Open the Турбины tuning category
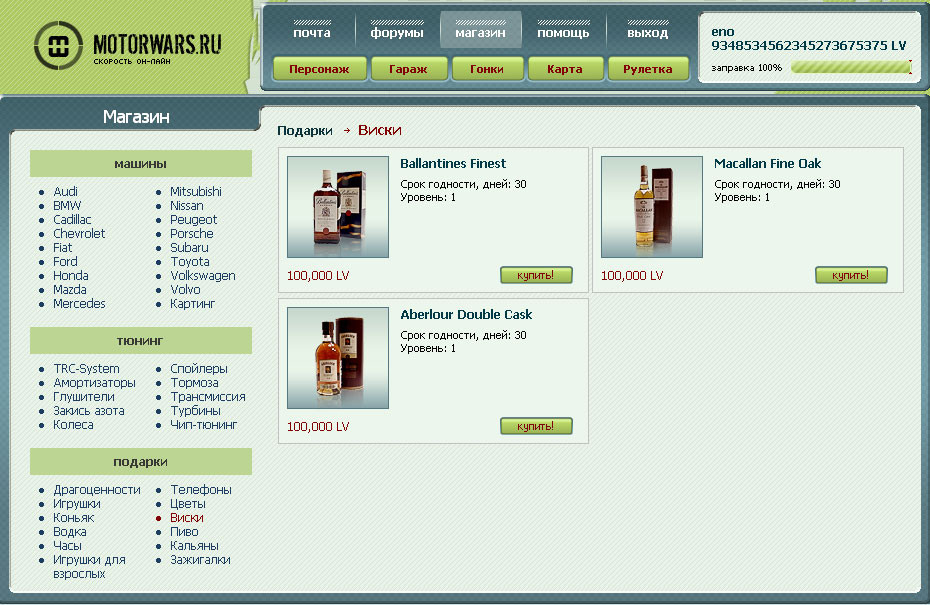This screenshot has height=605, width=930. [195, 410]
